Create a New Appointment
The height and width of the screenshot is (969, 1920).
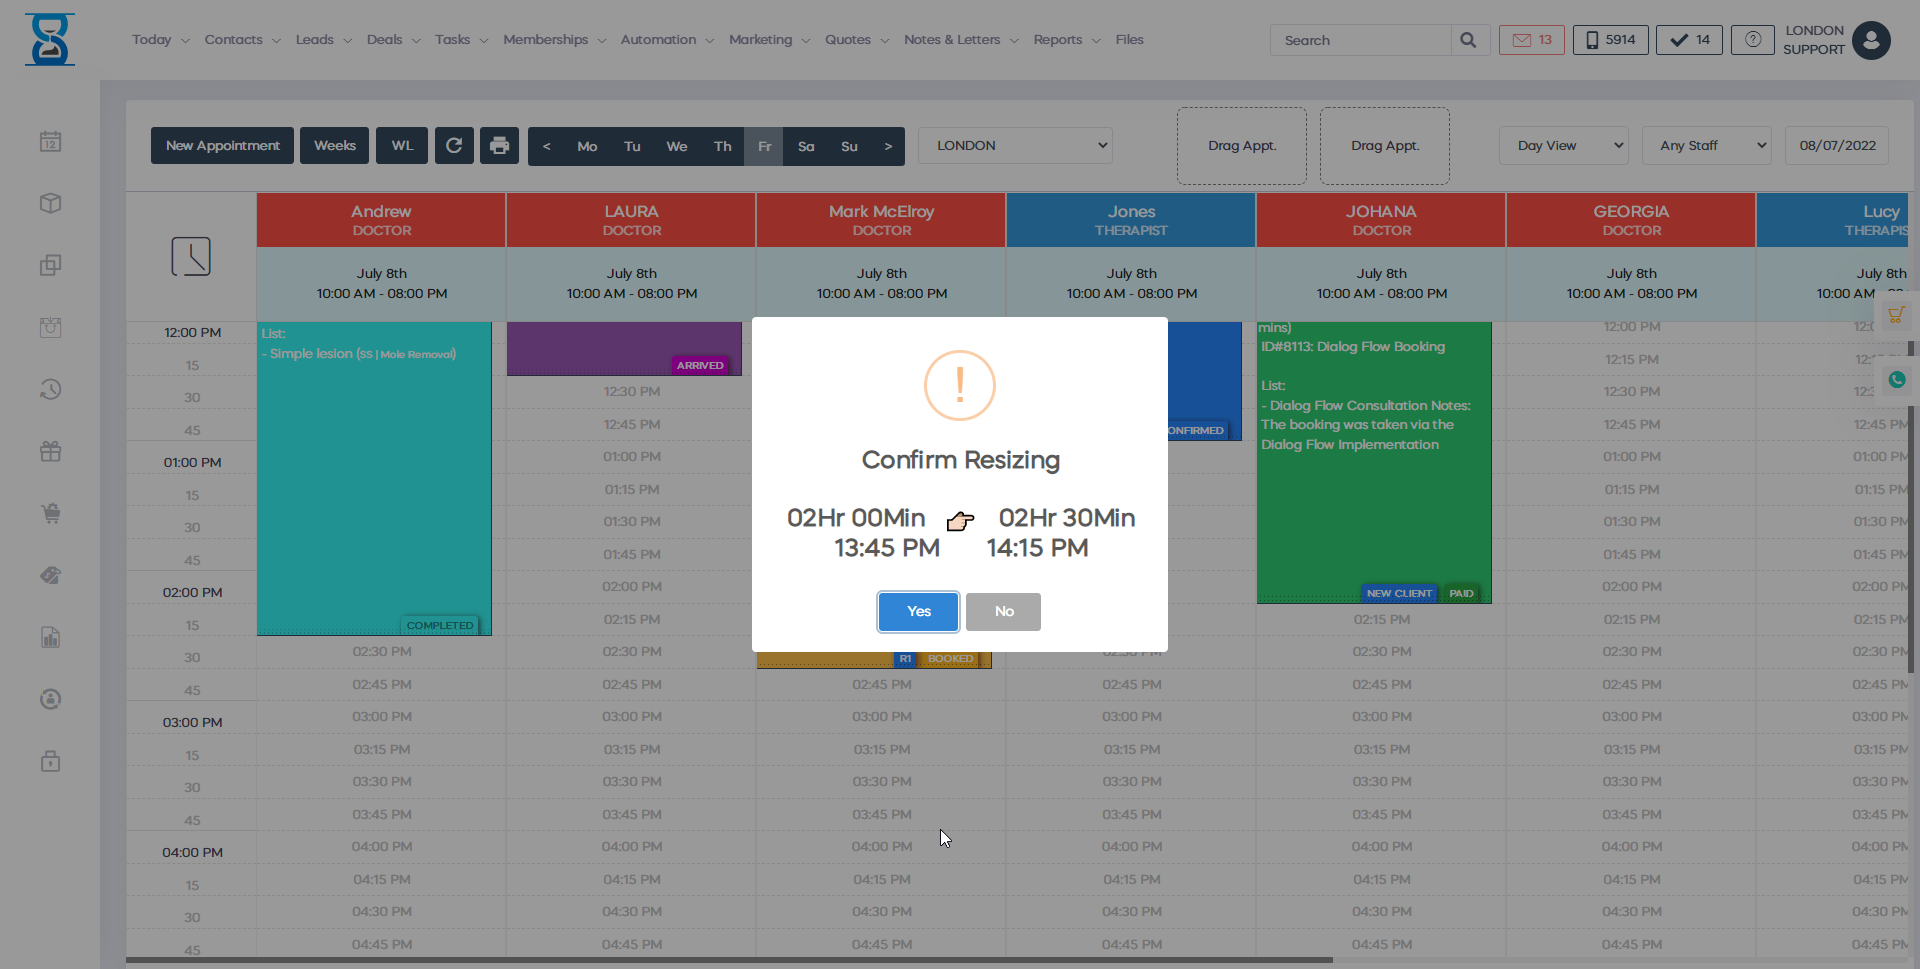(x=221, y=145)
